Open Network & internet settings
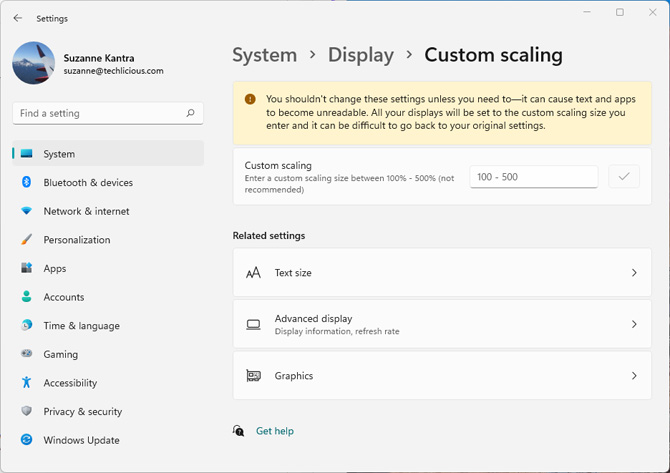The image size is (670, 473). coord(108,211)
